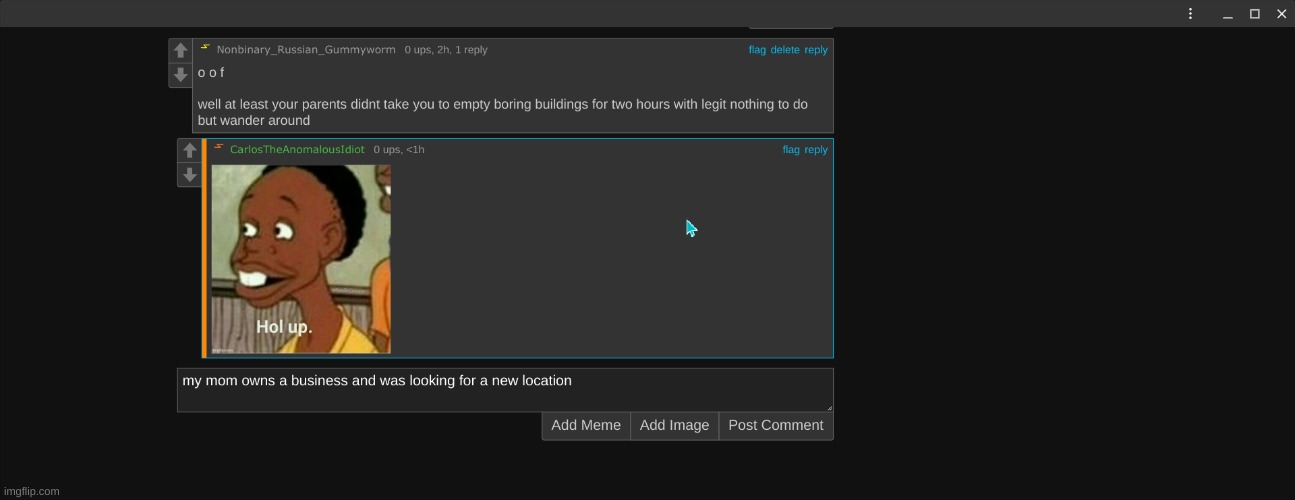Click the '0 ups, <1h' text
The image size is (1295, 500).
click(399, 150)
